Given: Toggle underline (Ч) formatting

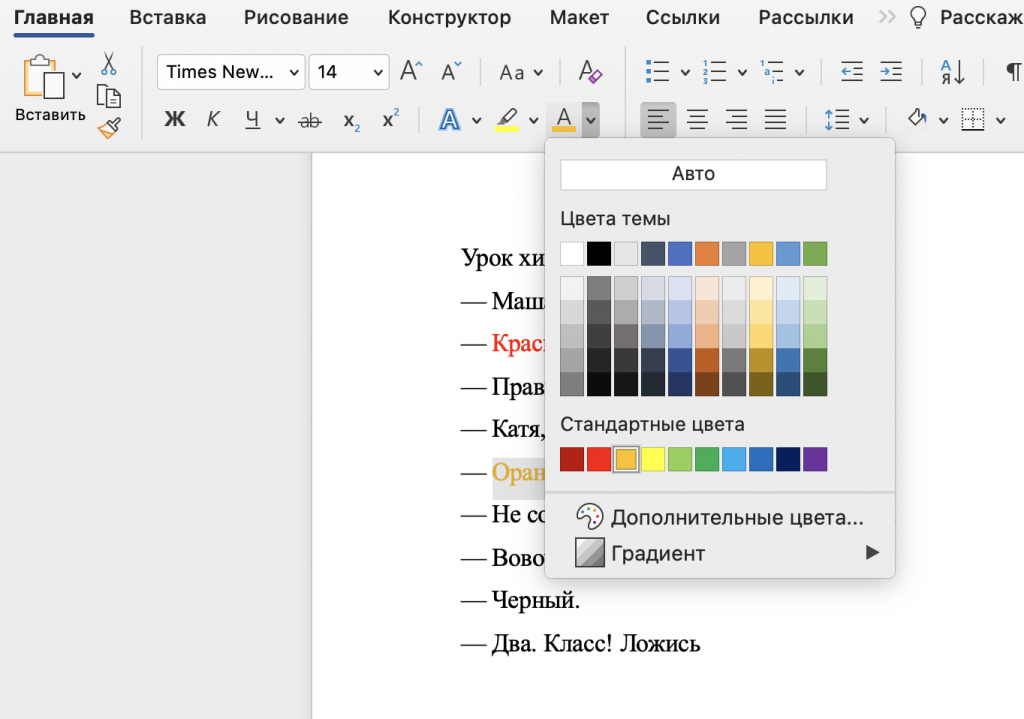Looking at the screenshot, I should click(252, 120).
